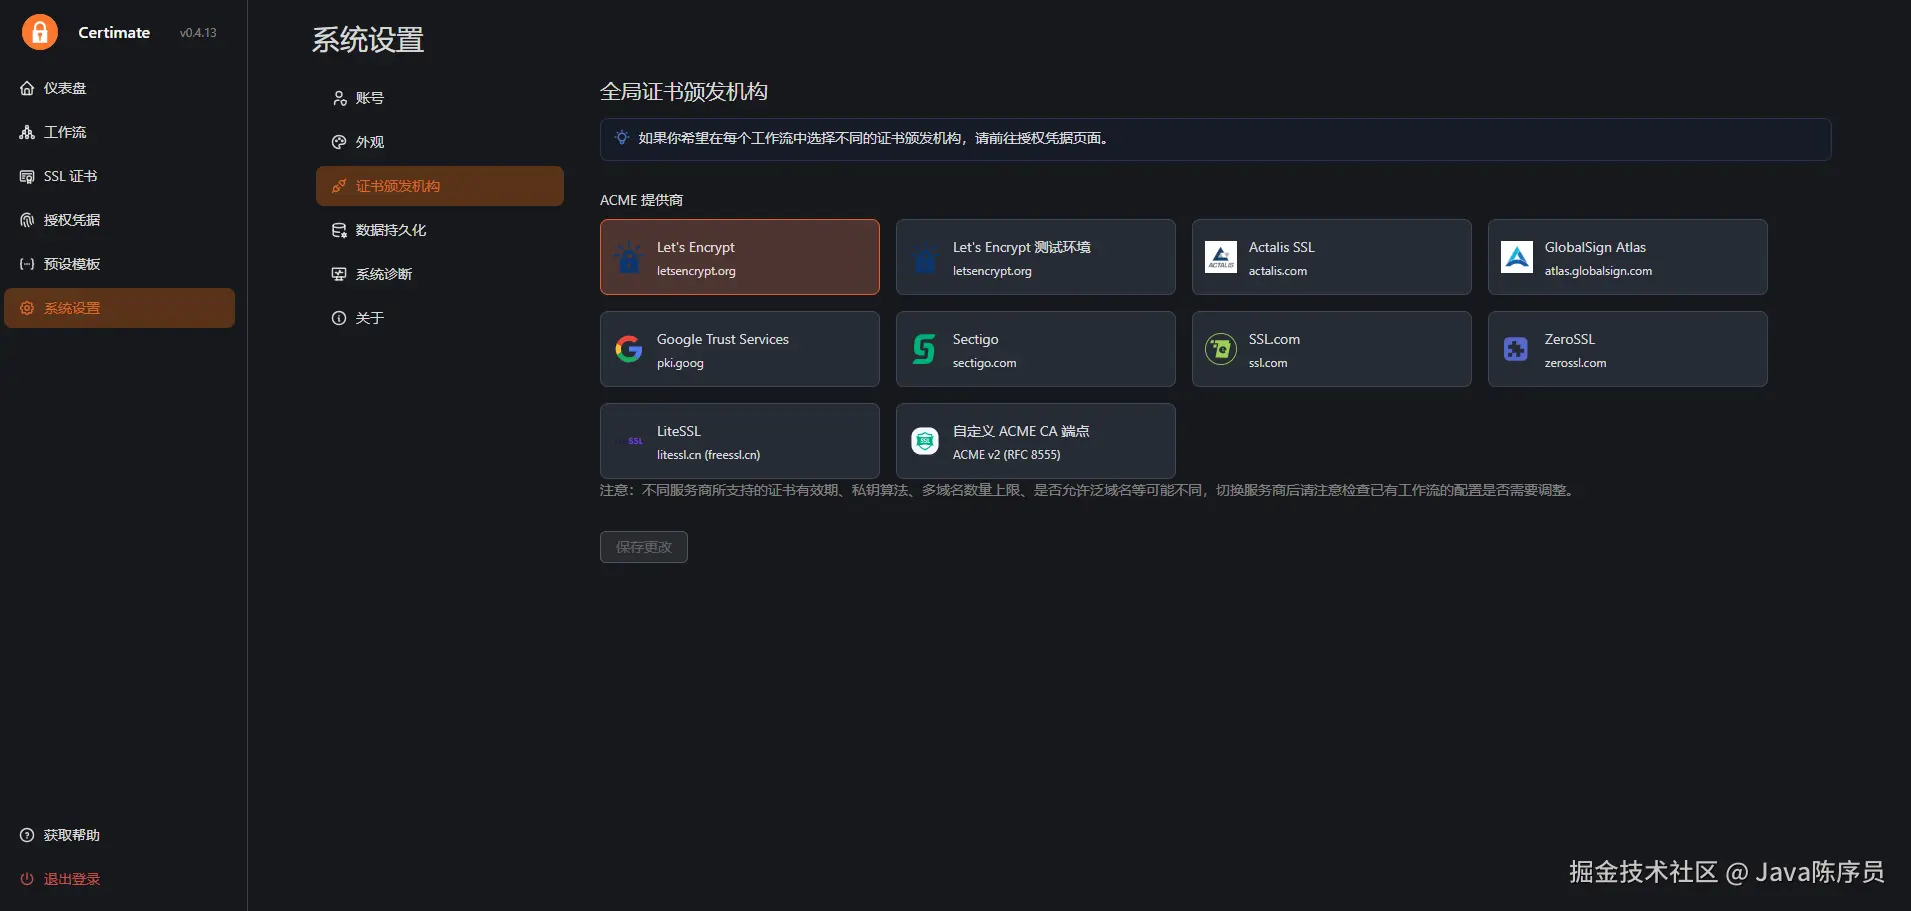The height and width of the screenshot is (911, 1911).
Task: Go to 工作流 page
Action: [x=120, y=132]
